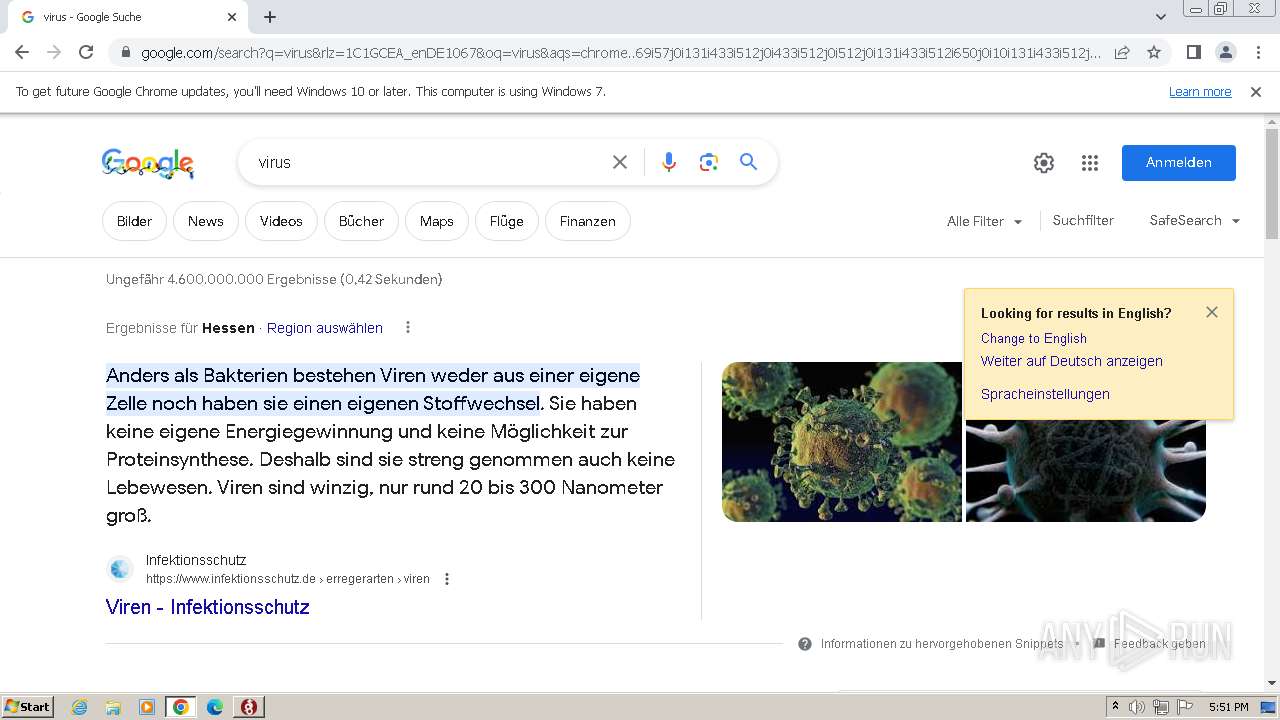Viewport: 1280px width, 720px height.
Task: Close the Looking for results in English popup
Action: [x=1212, y=312]
